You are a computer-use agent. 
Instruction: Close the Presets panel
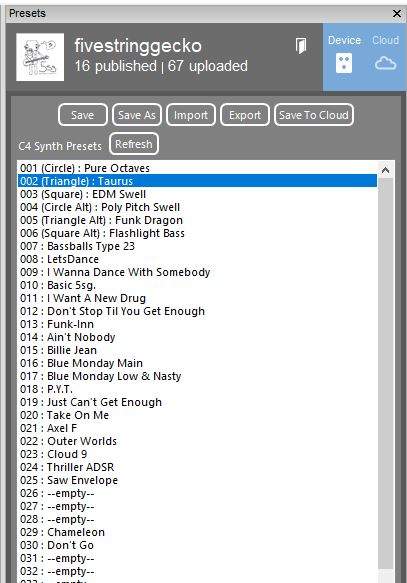coord(397,14)
